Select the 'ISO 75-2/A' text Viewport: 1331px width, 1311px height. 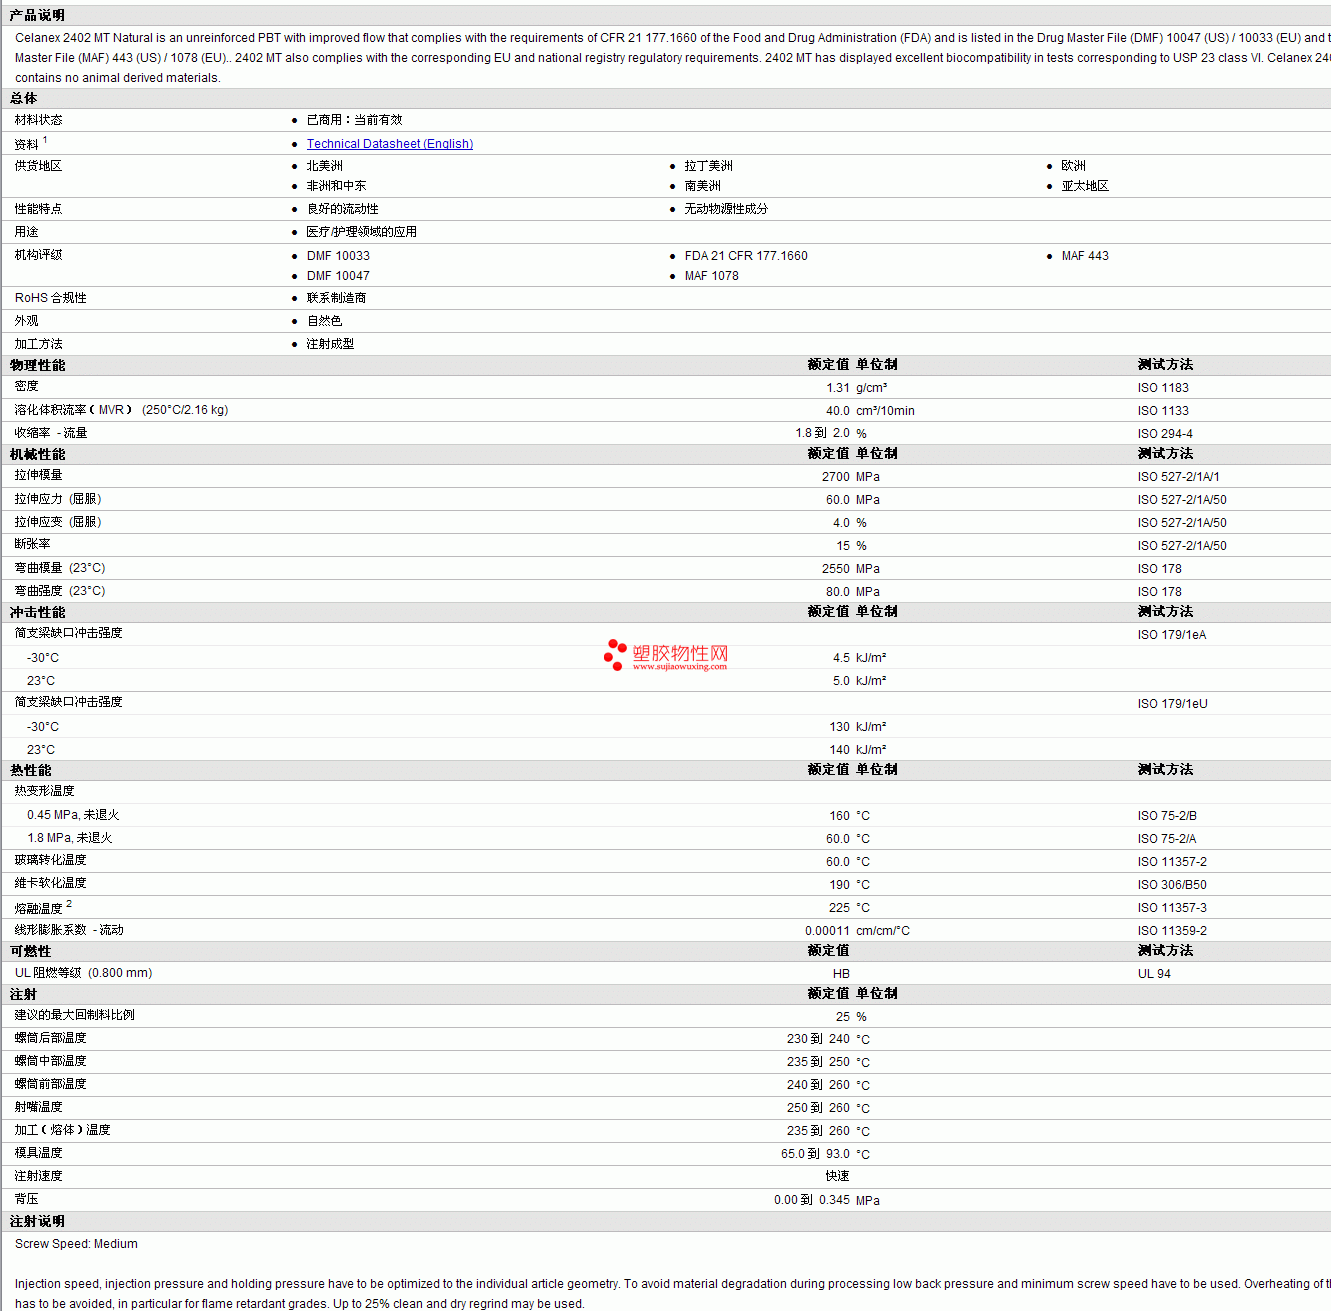(x=1167, y=839)
